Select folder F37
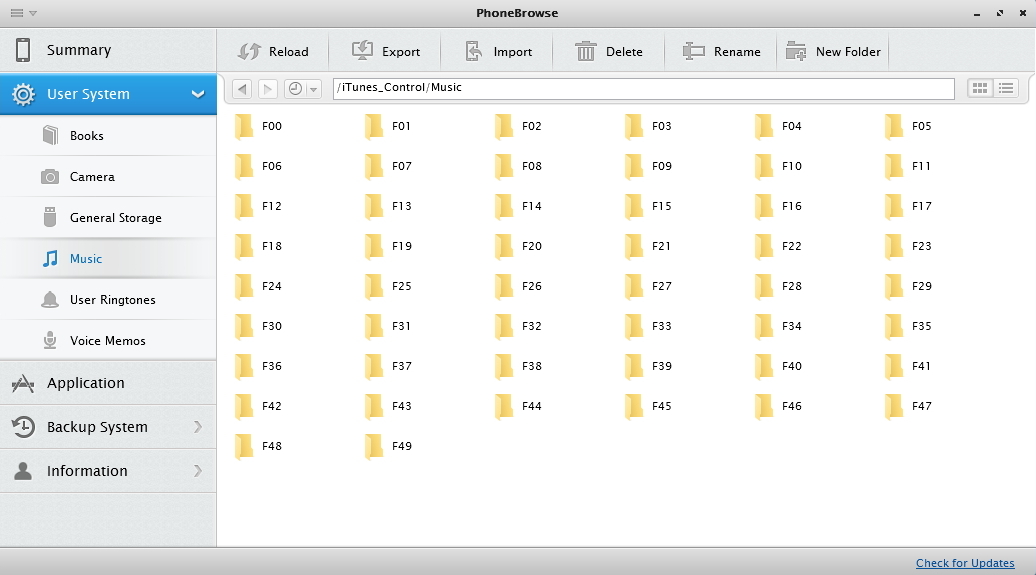This screenshot has width=1036, height=575. click(388, 365)
